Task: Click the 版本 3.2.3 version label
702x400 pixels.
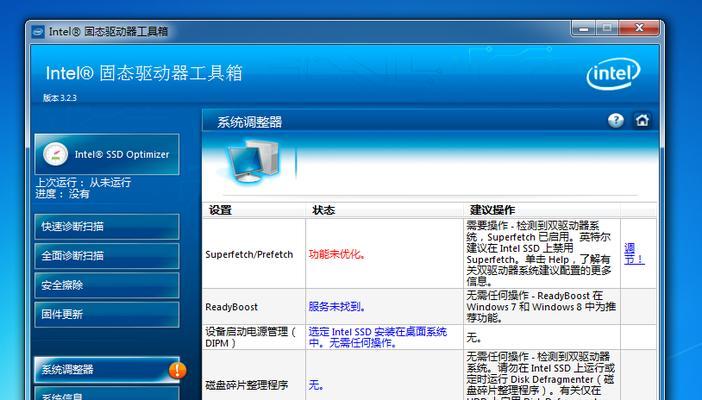Action: pos(60,98)
